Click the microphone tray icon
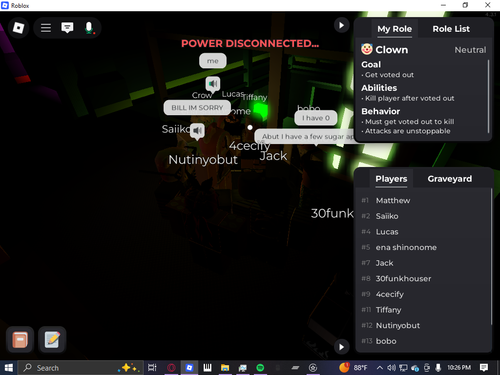 pos(438,368)
